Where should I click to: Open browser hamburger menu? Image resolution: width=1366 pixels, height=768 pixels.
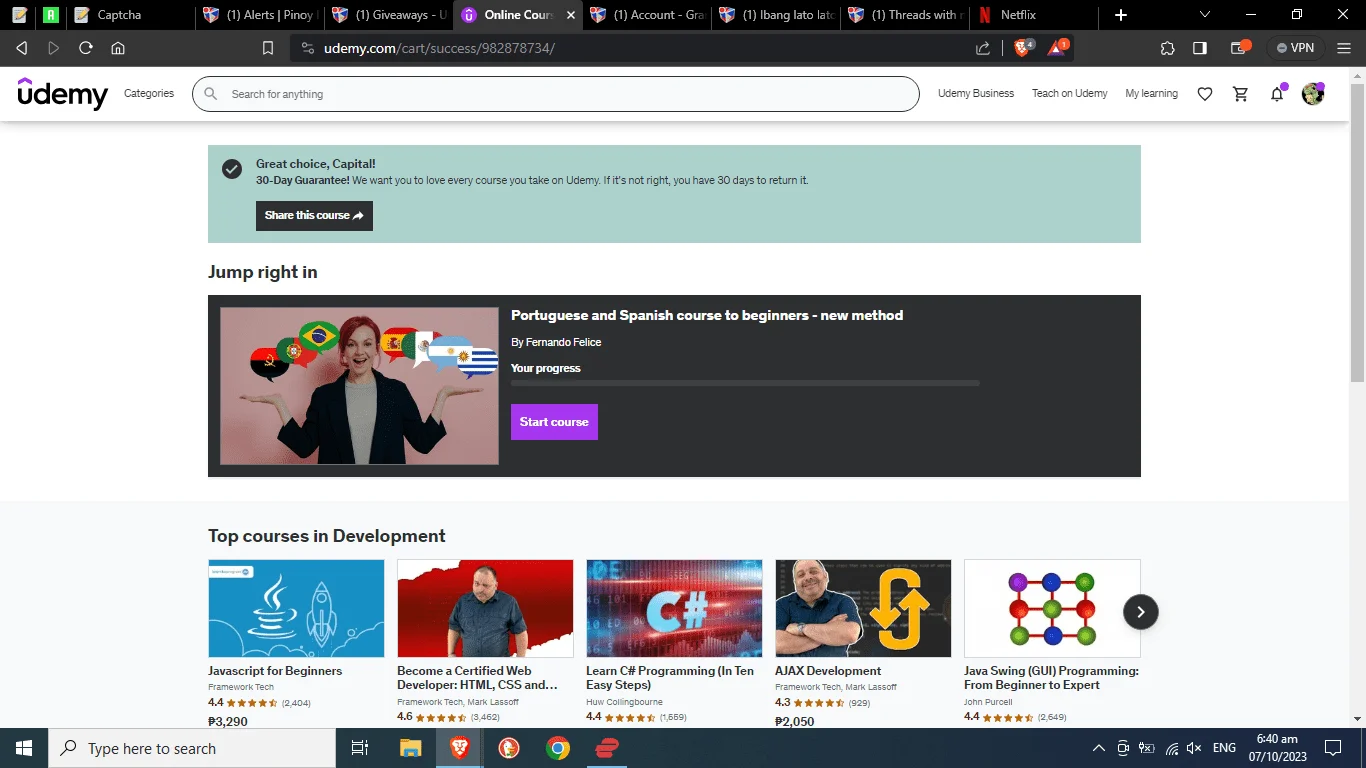point(1345,48)
